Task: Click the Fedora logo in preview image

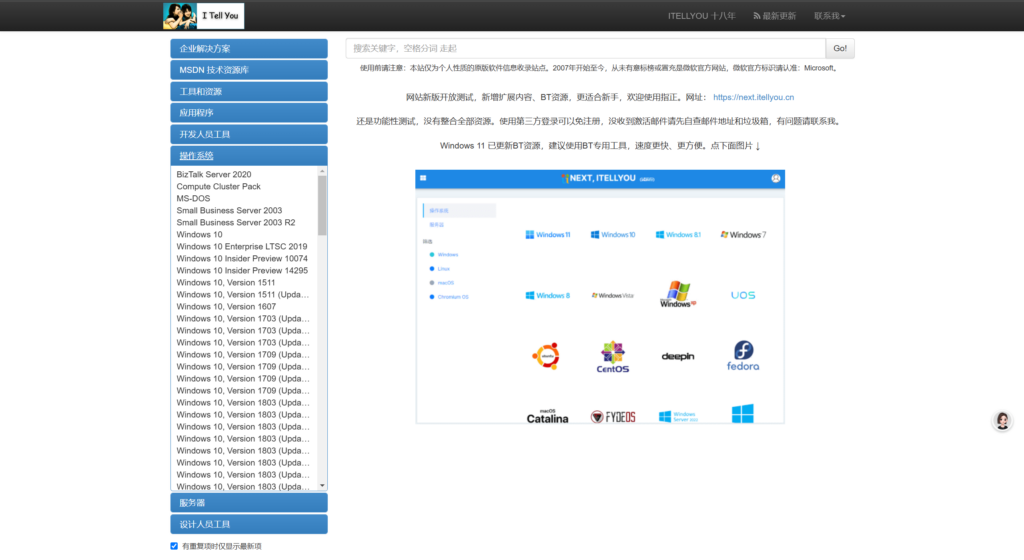Action: click(743, 356)
